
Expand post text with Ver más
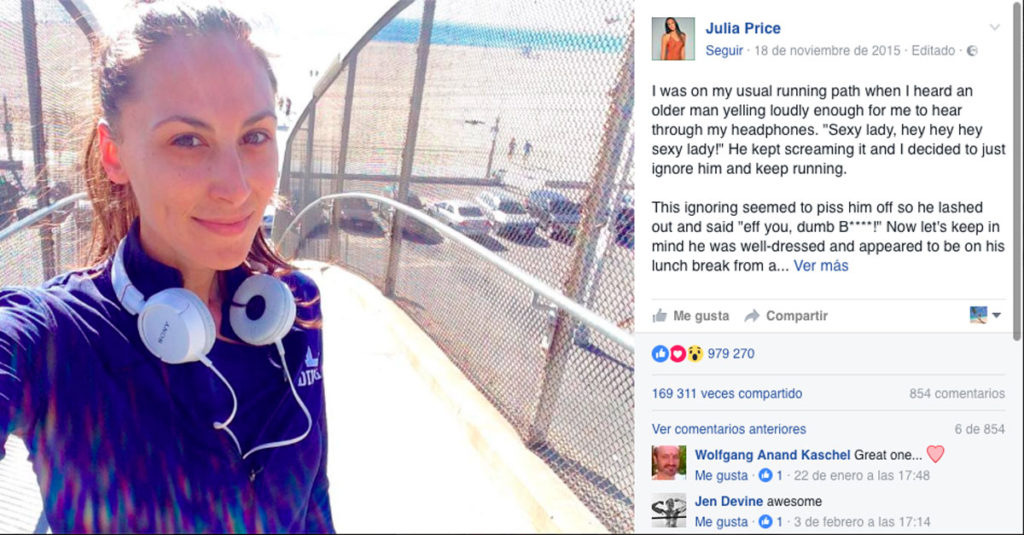pos(821,266)
